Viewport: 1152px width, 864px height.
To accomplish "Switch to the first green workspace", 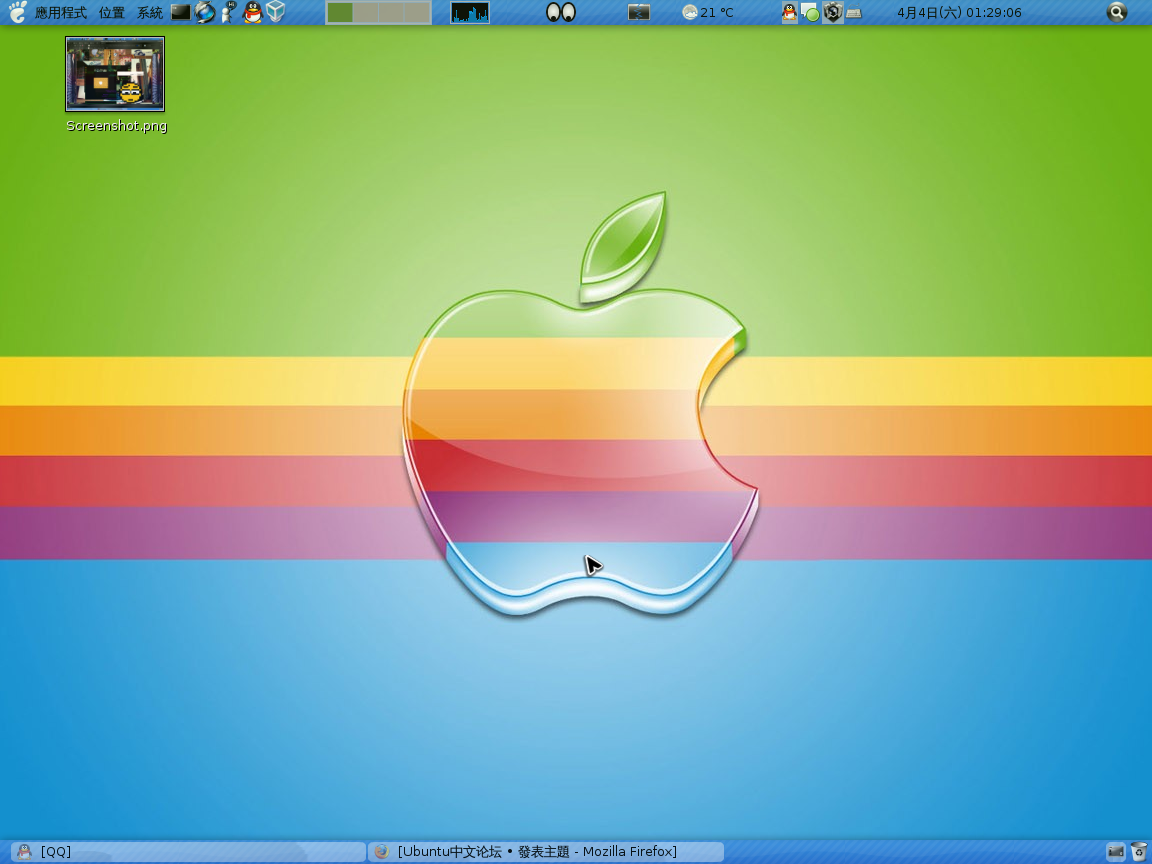I will (x=339, y=12).
